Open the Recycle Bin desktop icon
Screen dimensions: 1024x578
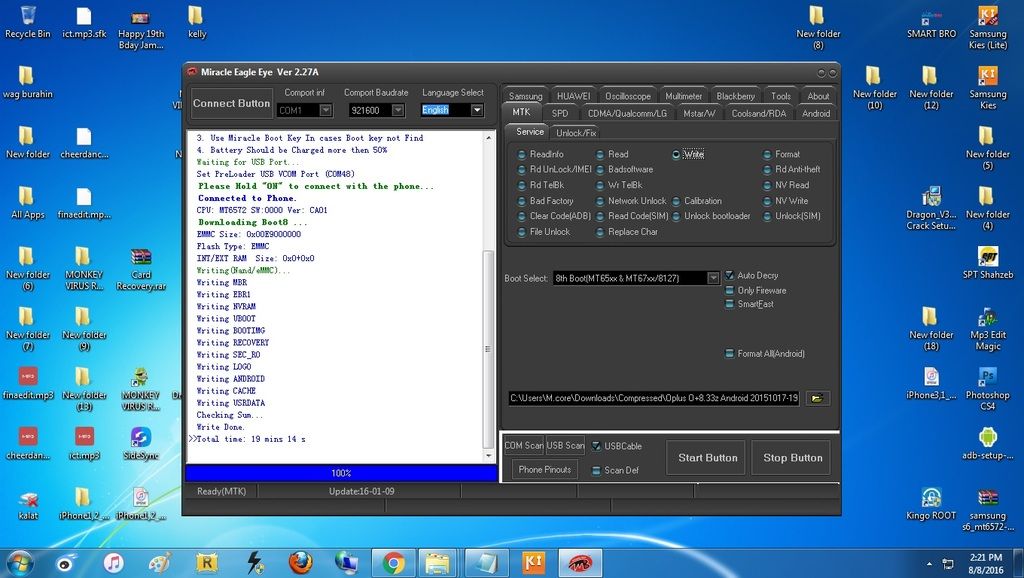(x=27, y=22)
